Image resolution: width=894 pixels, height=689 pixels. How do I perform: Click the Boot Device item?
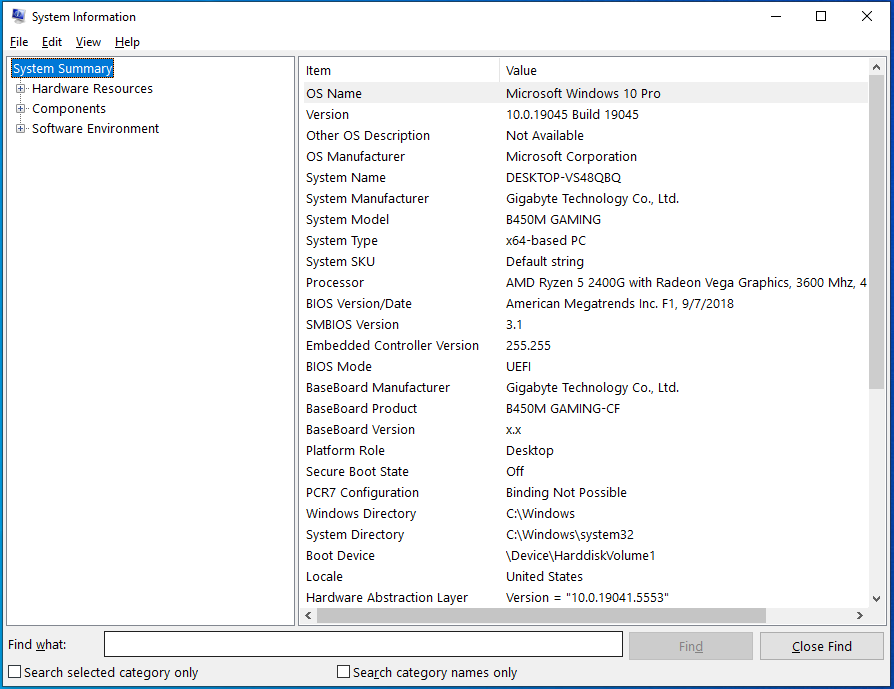pos(340,556)
